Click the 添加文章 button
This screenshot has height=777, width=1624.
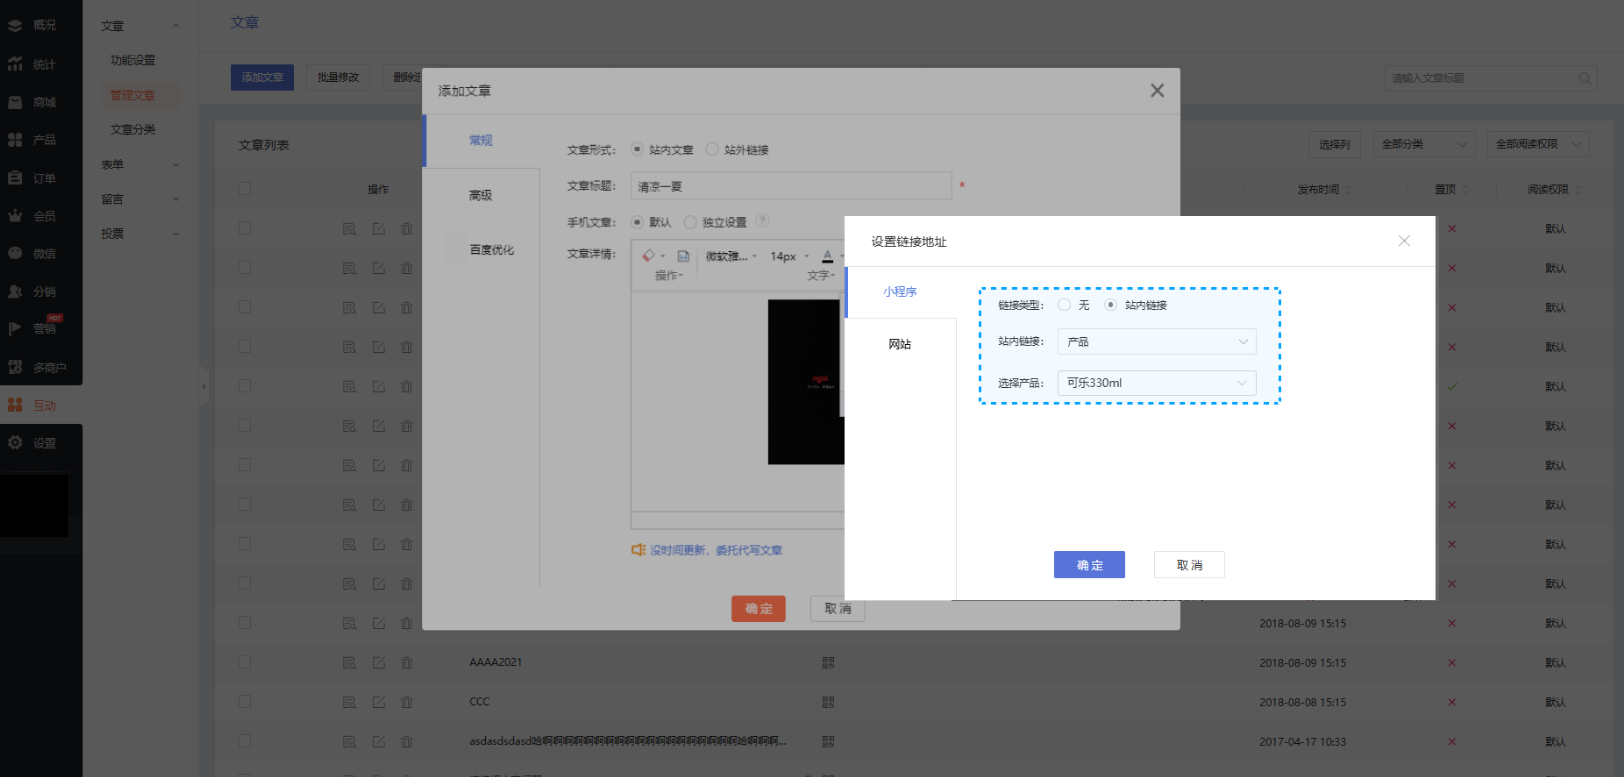(x=262, y=77)
